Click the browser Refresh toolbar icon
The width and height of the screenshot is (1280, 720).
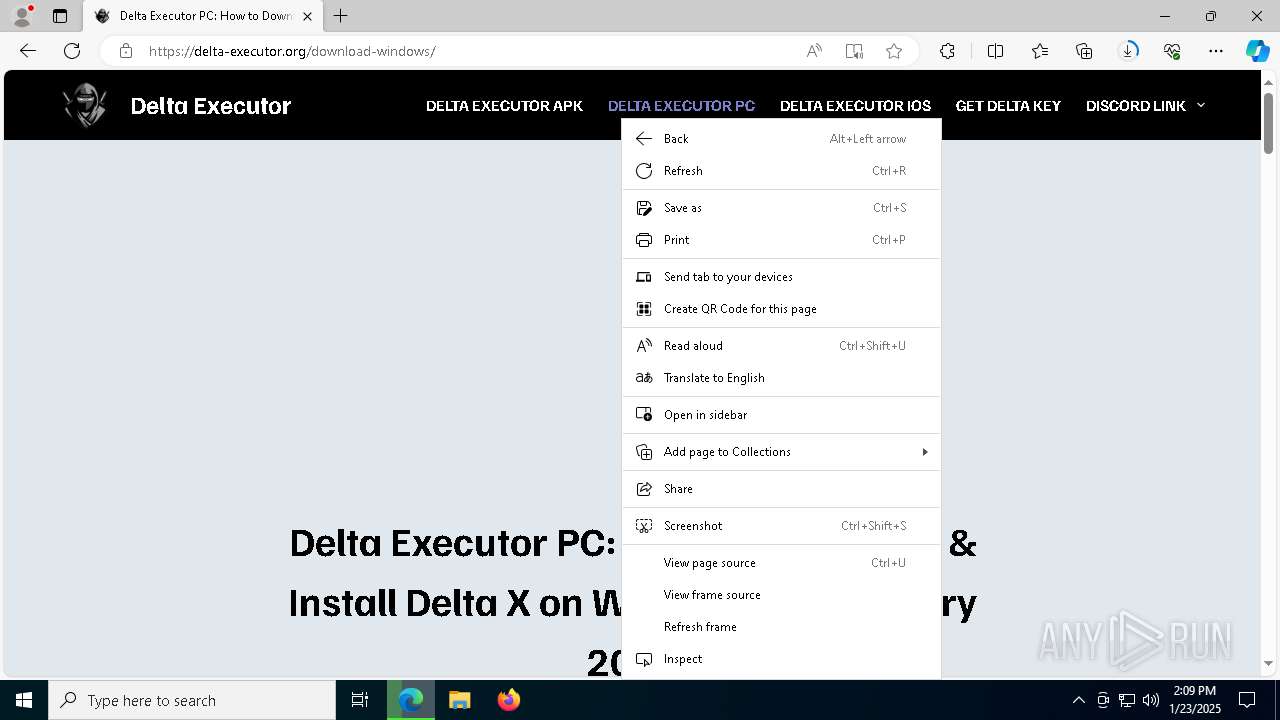(x=72, y=51)
